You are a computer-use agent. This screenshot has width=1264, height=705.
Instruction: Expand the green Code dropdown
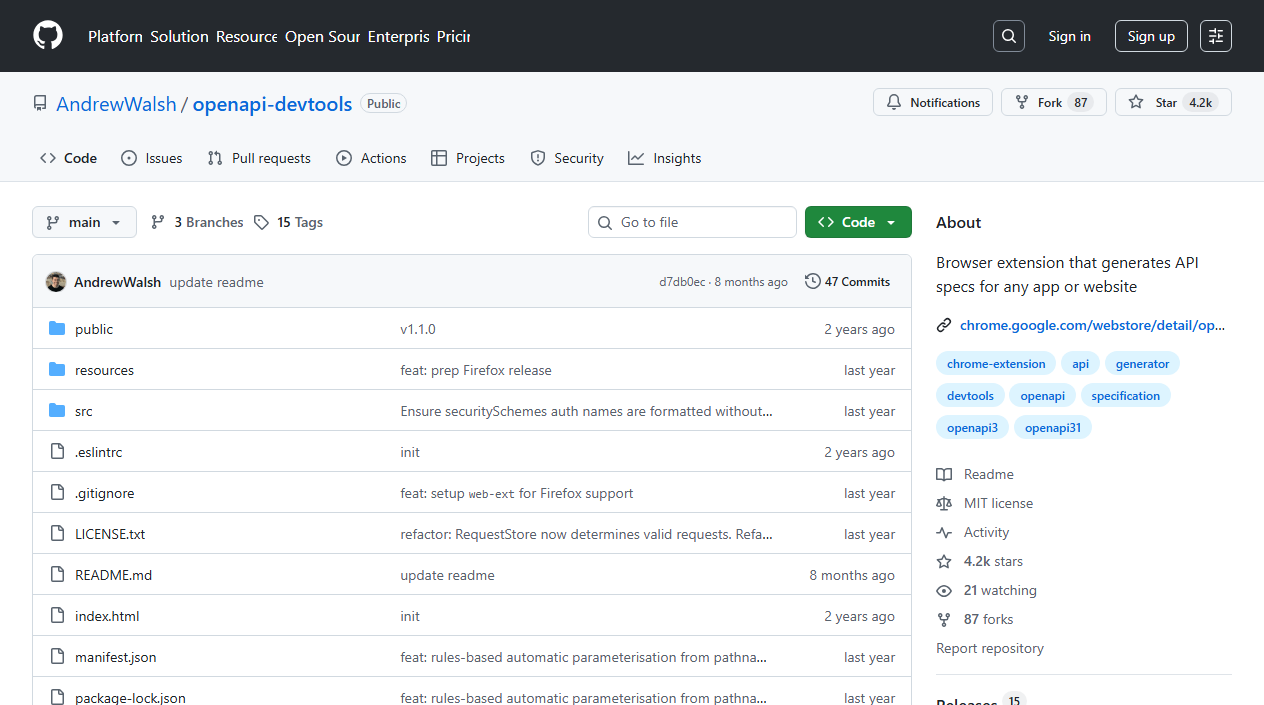(858, 221)
